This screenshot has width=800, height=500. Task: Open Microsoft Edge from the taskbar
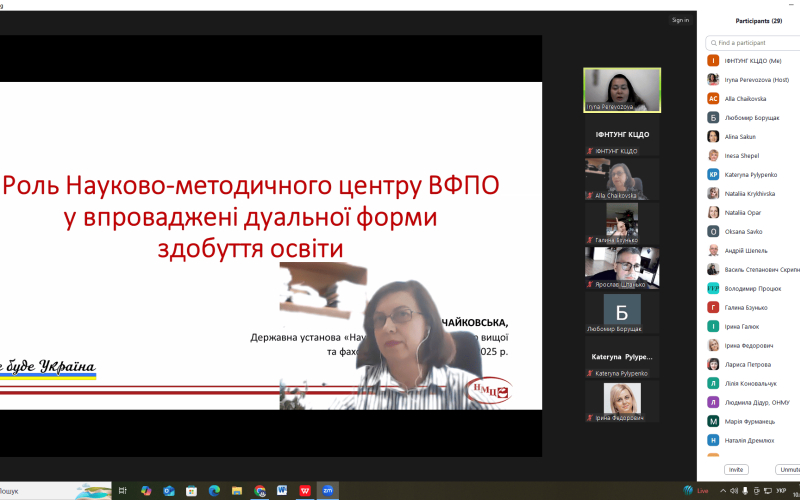(x=214, y=491)
